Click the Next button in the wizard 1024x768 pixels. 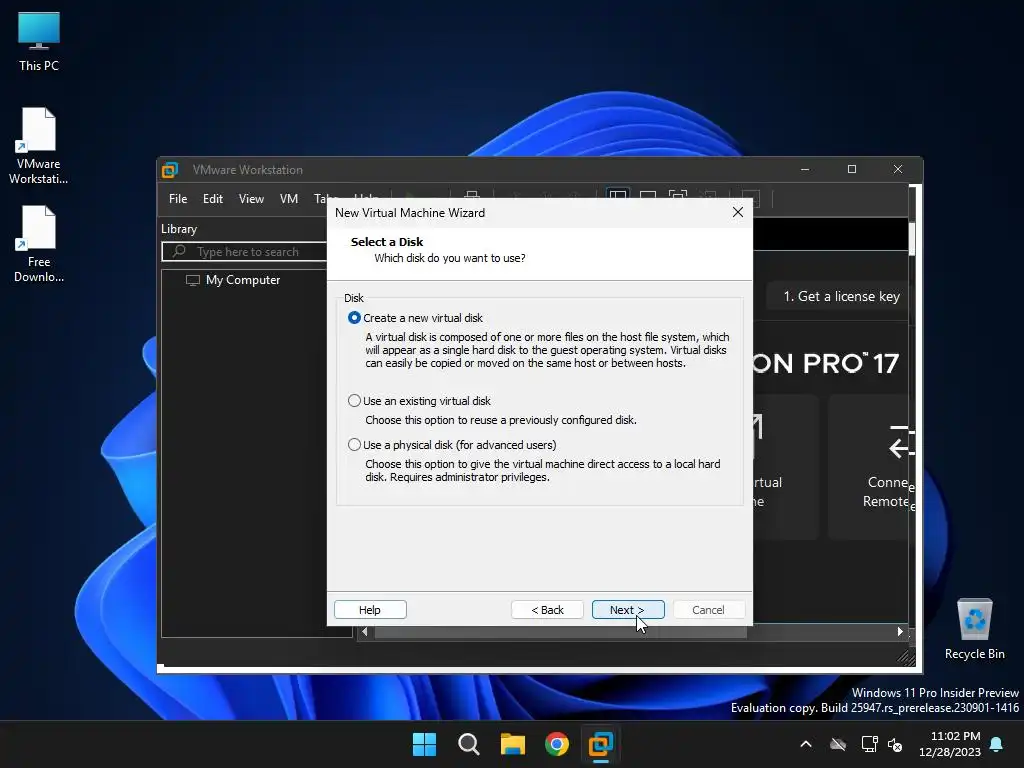pos(628,609)
